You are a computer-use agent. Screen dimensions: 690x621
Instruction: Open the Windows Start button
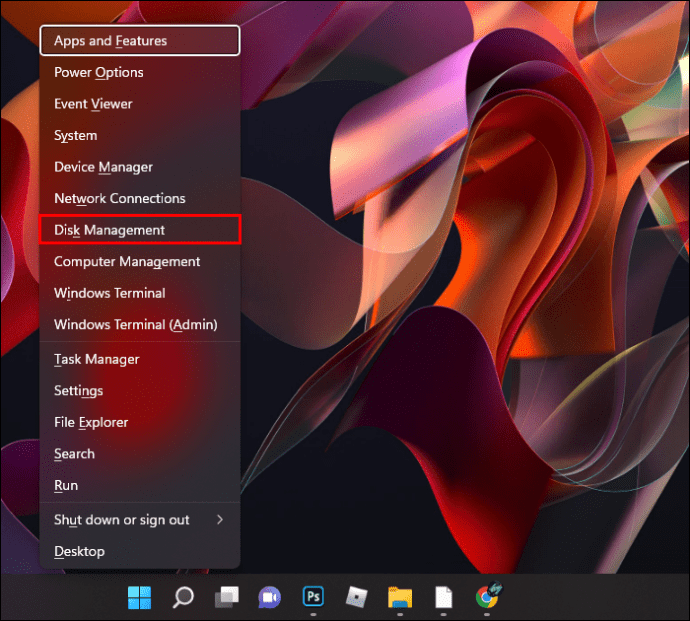click(x=139, y=597)
